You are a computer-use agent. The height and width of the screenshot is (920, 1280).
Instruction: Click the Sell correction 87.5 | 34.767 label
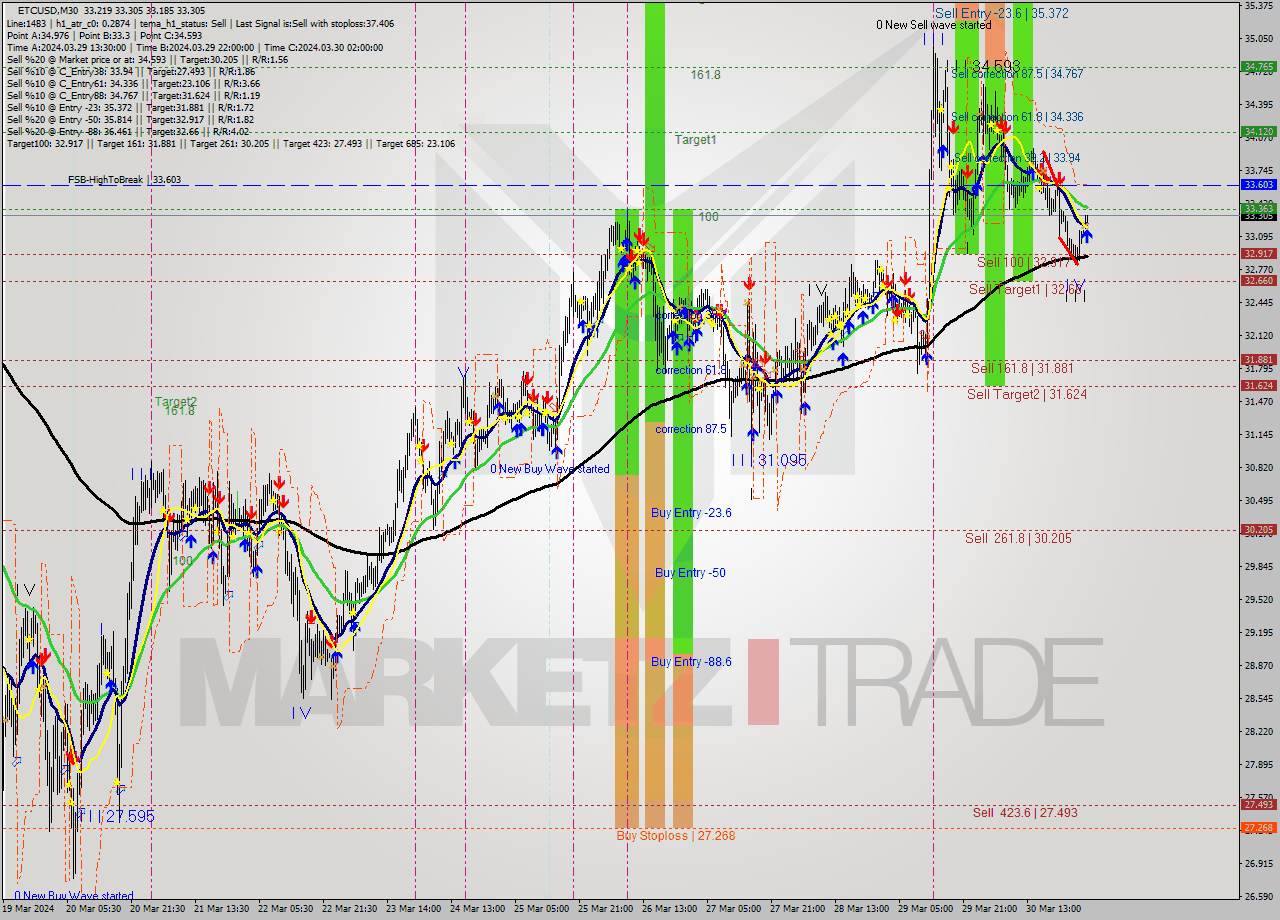(1017, 74)
